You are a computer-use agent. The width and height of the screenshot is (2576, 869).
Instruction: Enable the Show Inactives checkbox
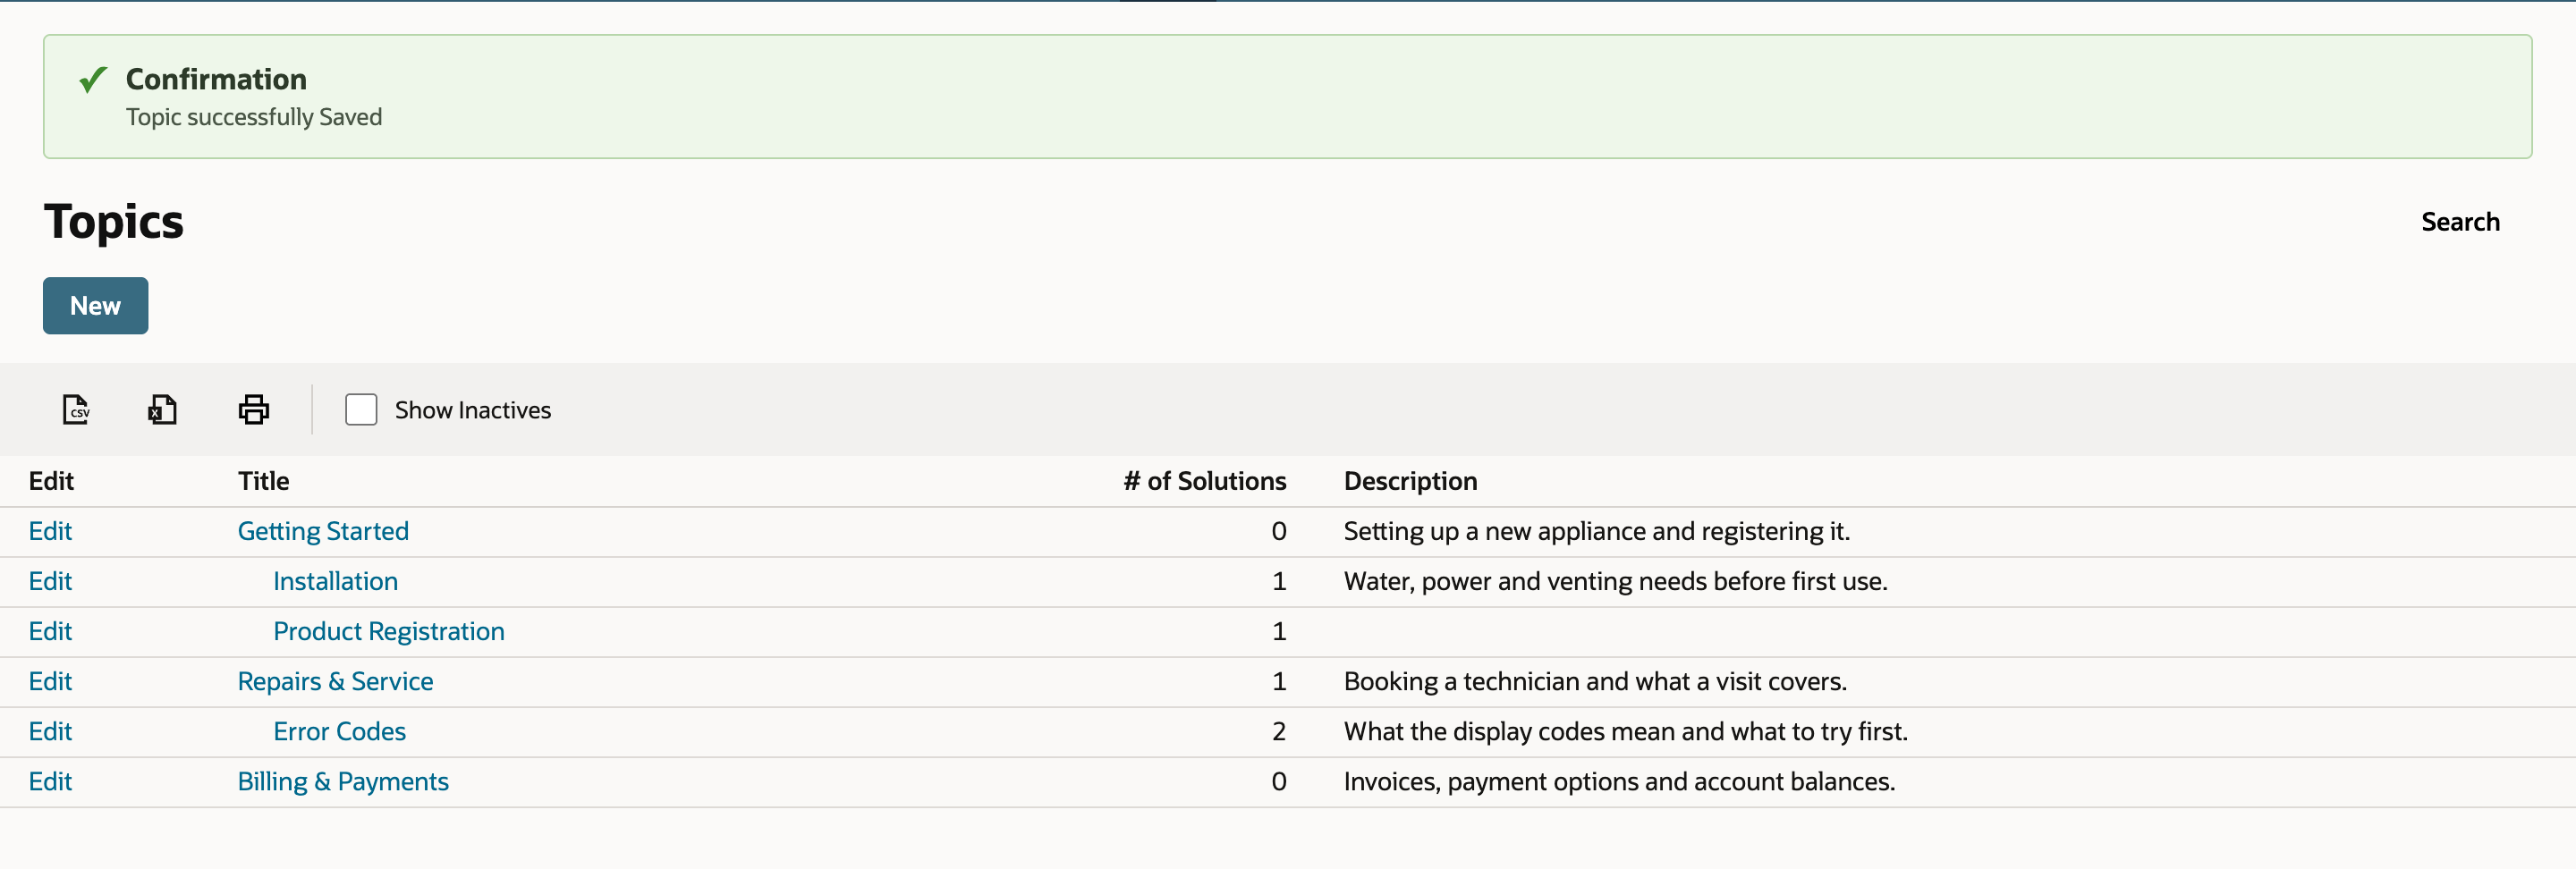pyautogui.click(x=361, y=410)
